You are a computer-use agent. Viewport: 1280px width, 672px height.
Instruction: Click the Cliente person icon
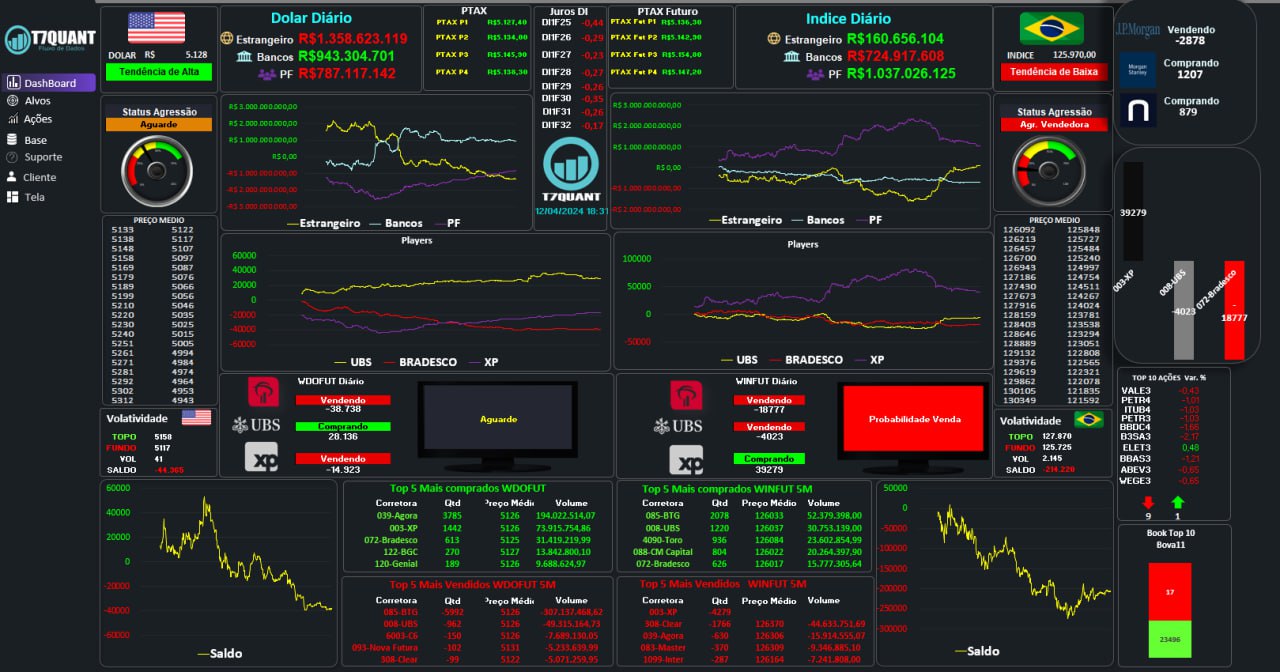pos(13,177)
